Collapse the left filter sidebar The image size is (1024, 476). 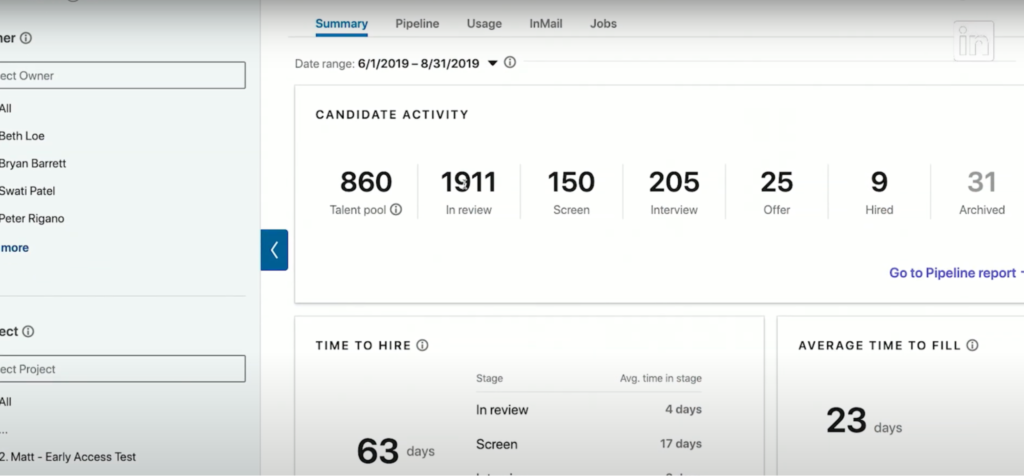[x=274, y=250]
